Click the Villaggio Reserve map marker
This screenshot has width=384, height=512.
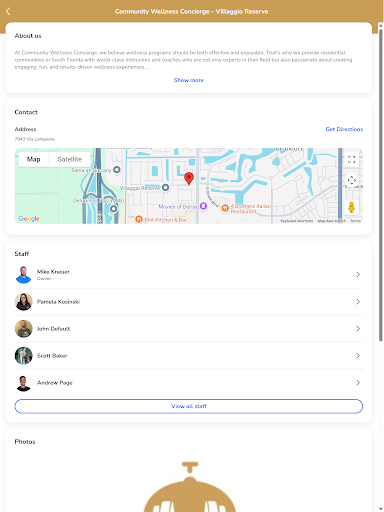tap(165, 188)
